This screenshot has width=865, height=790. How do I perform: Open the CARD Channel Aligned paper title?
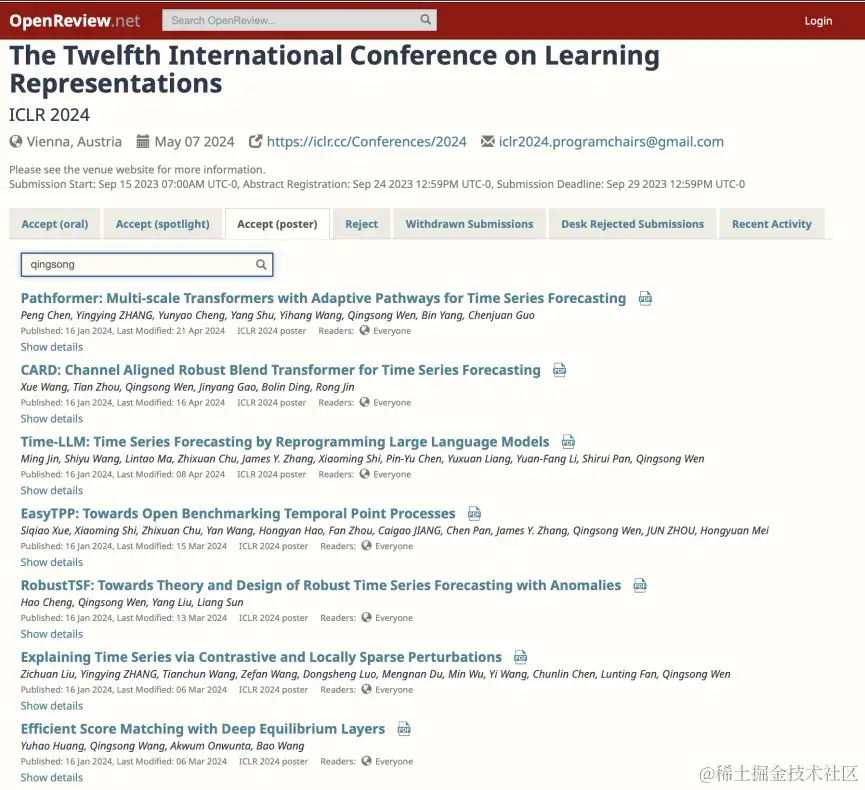[x=280, y=370]
